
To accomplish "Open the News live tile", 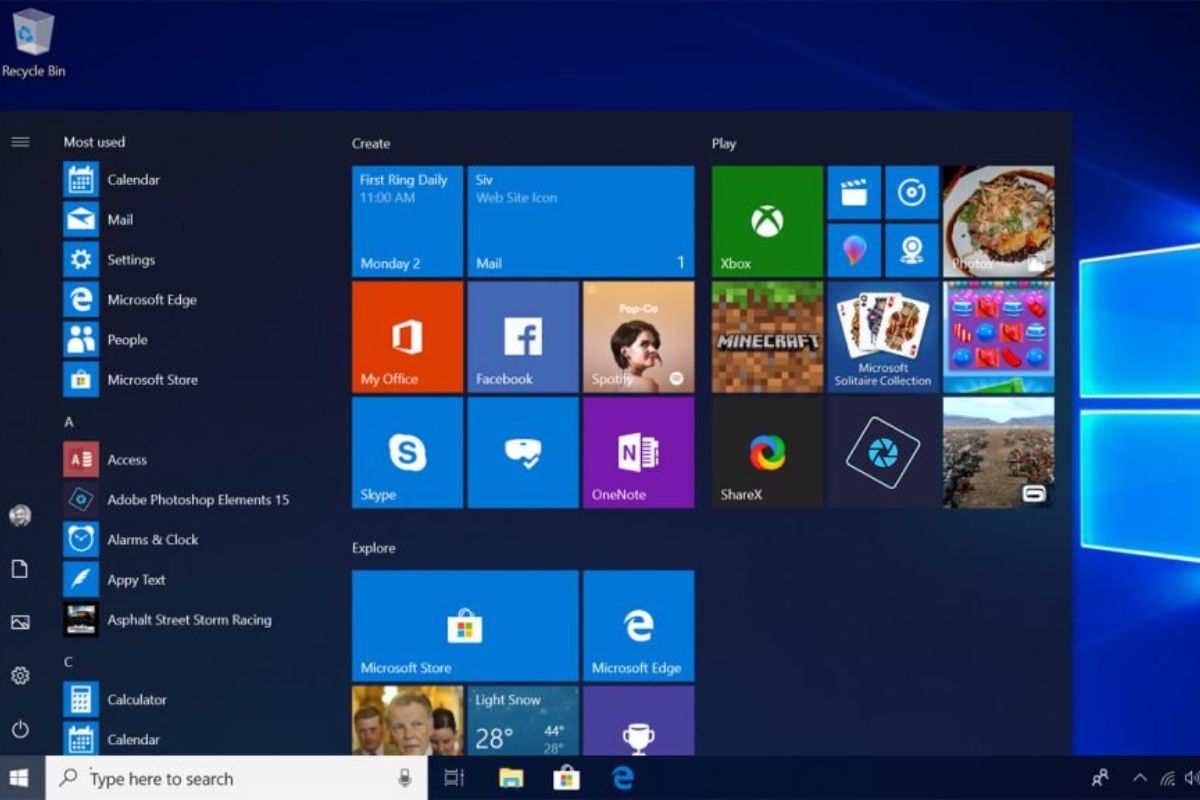I will (x=407, y=721).
